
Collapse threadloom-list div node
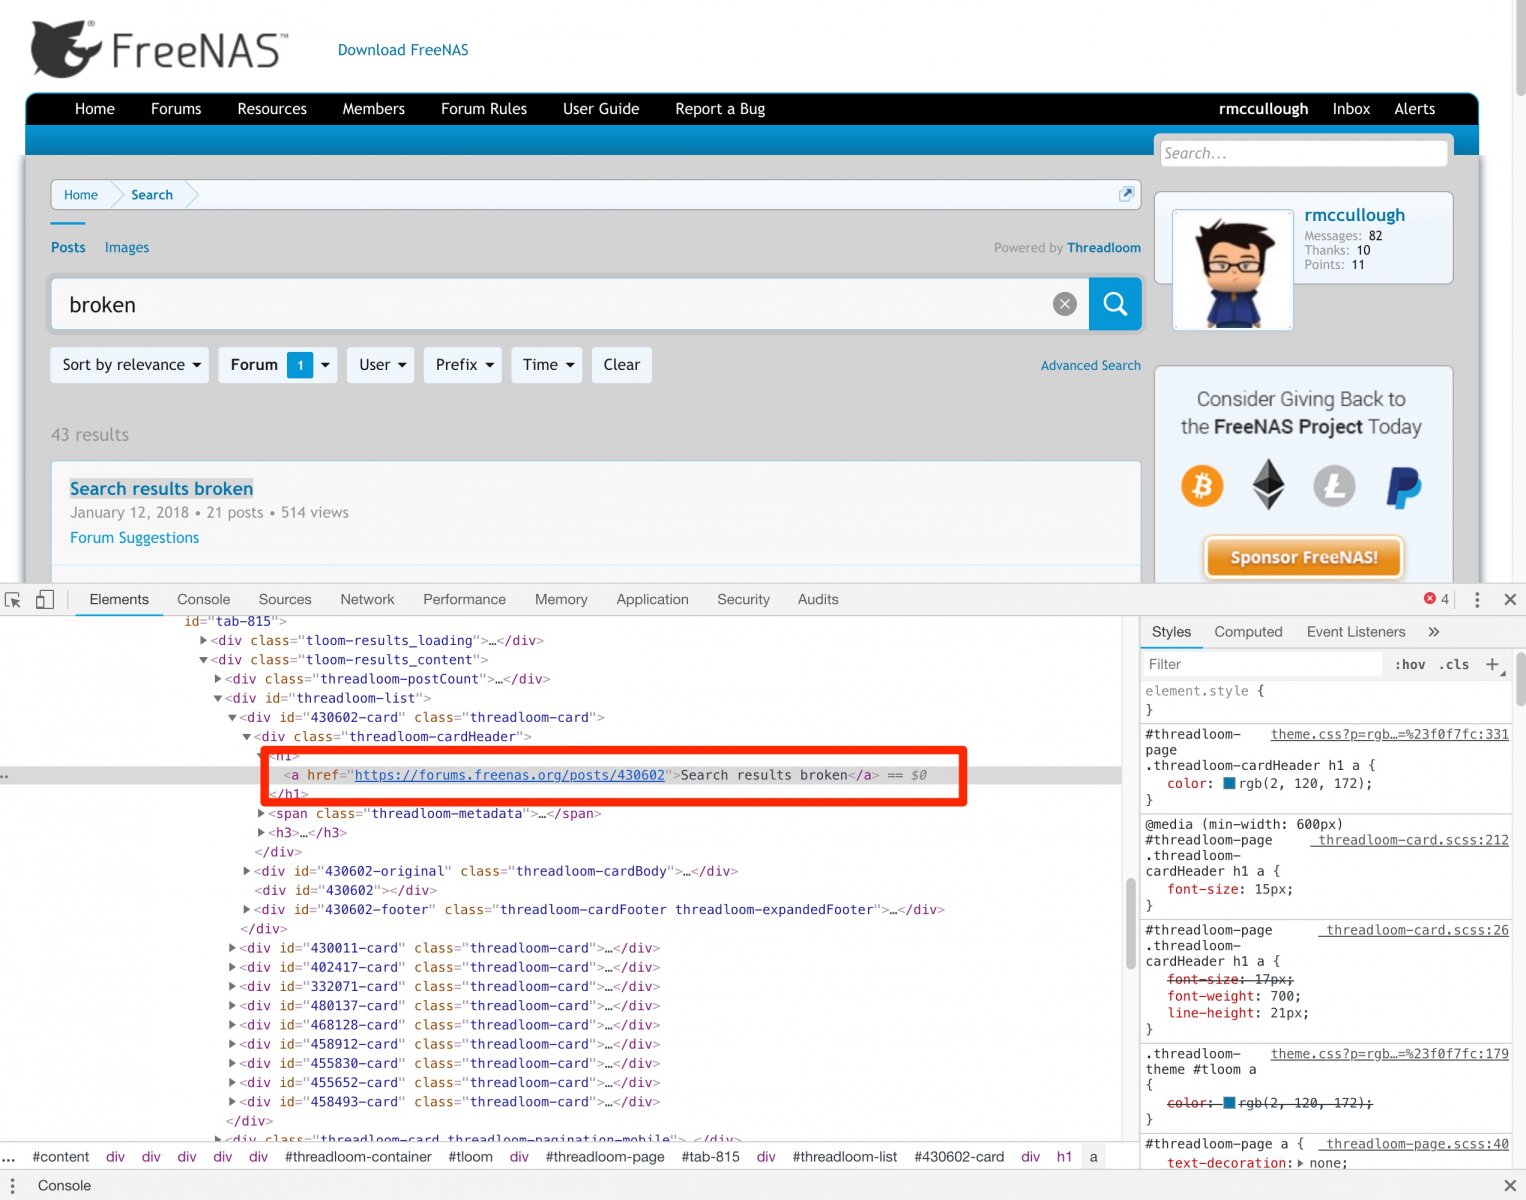pos(218,698)
